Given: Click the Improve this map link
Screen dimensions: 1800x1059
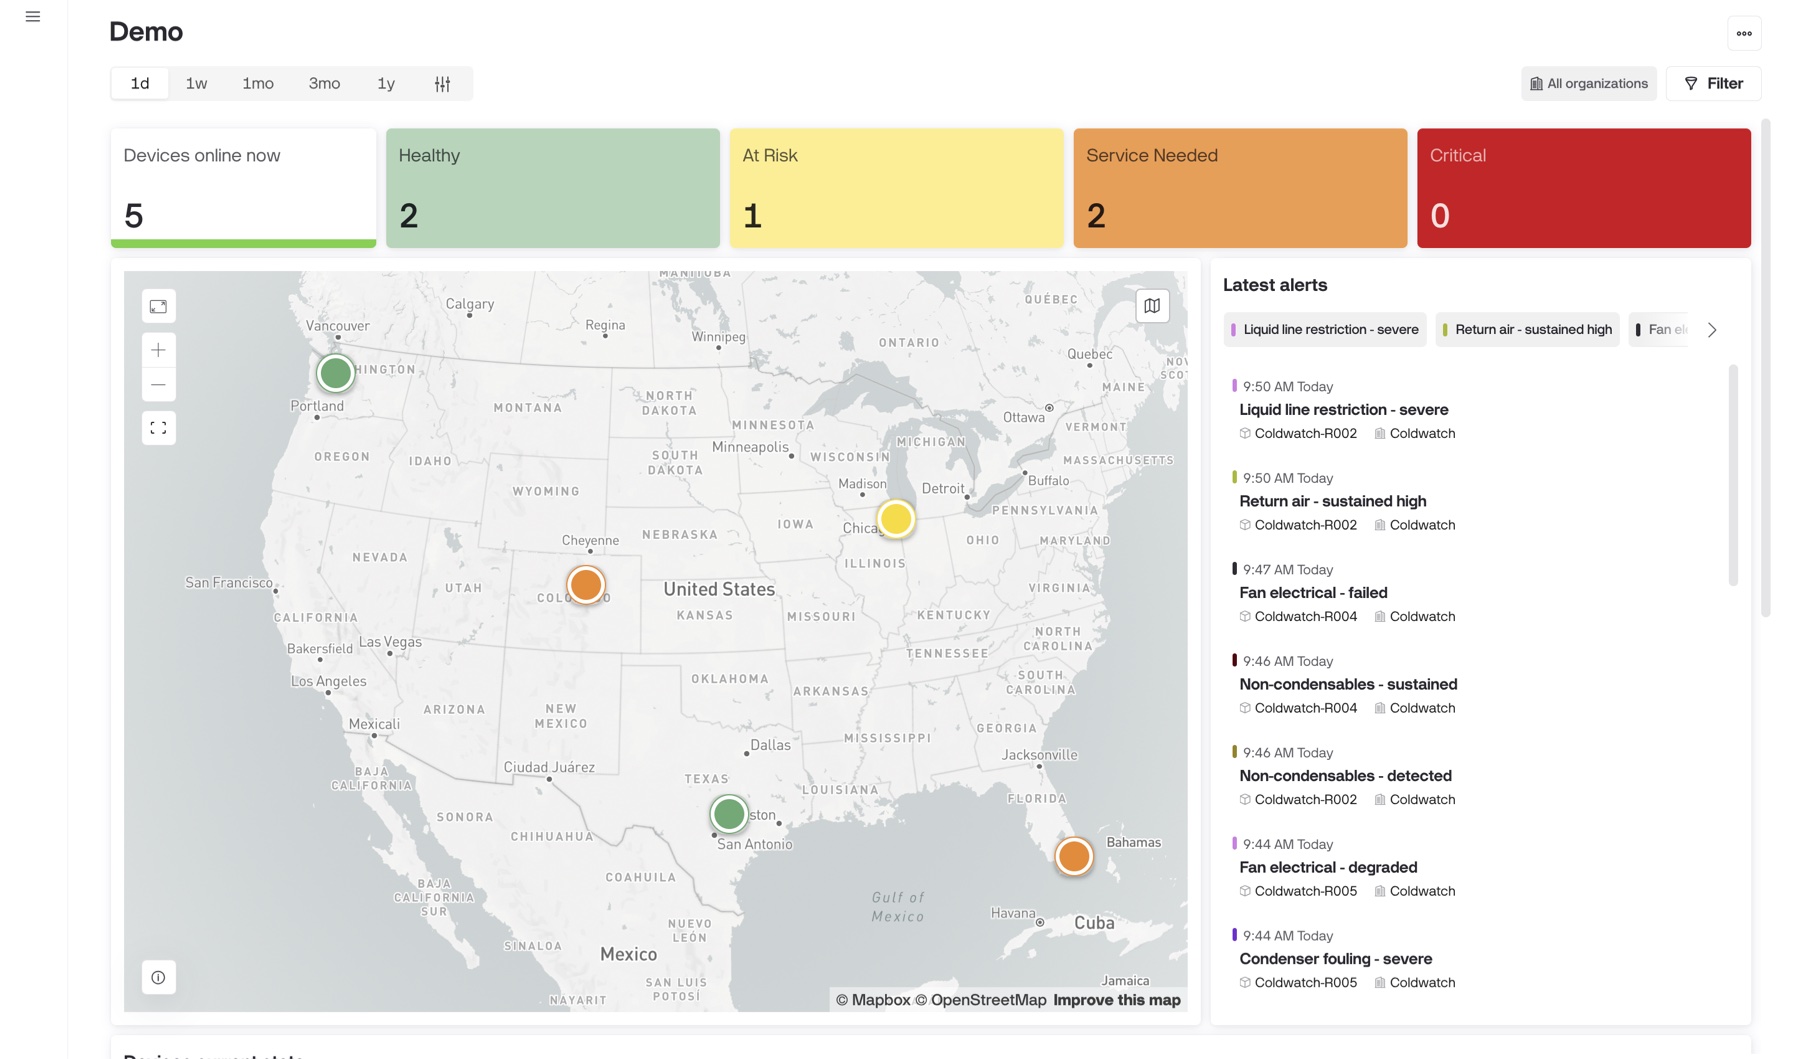Looking at the screenshot, I should [x=1117, y=1000].
